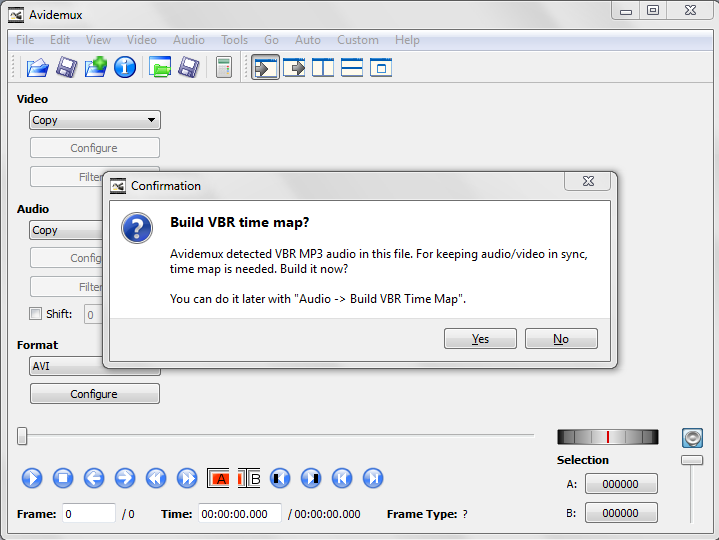Click the audio Shift value field

click(x=94, y=314)
